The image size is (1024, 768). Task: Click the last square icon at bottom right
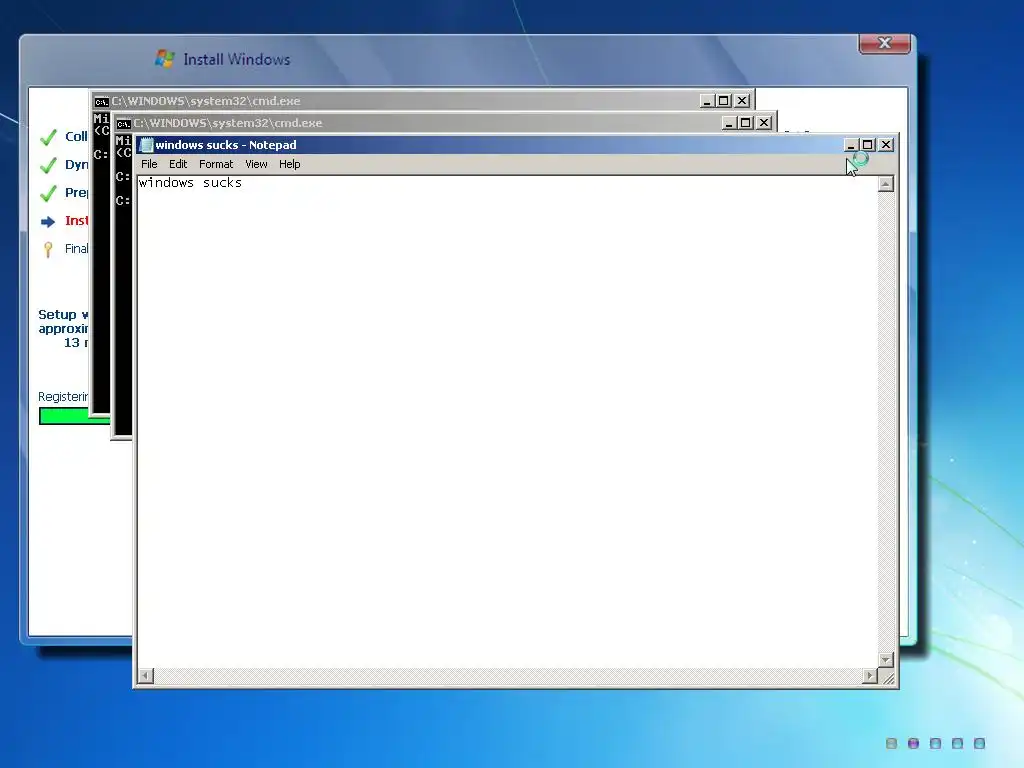[x=979, y=743]
